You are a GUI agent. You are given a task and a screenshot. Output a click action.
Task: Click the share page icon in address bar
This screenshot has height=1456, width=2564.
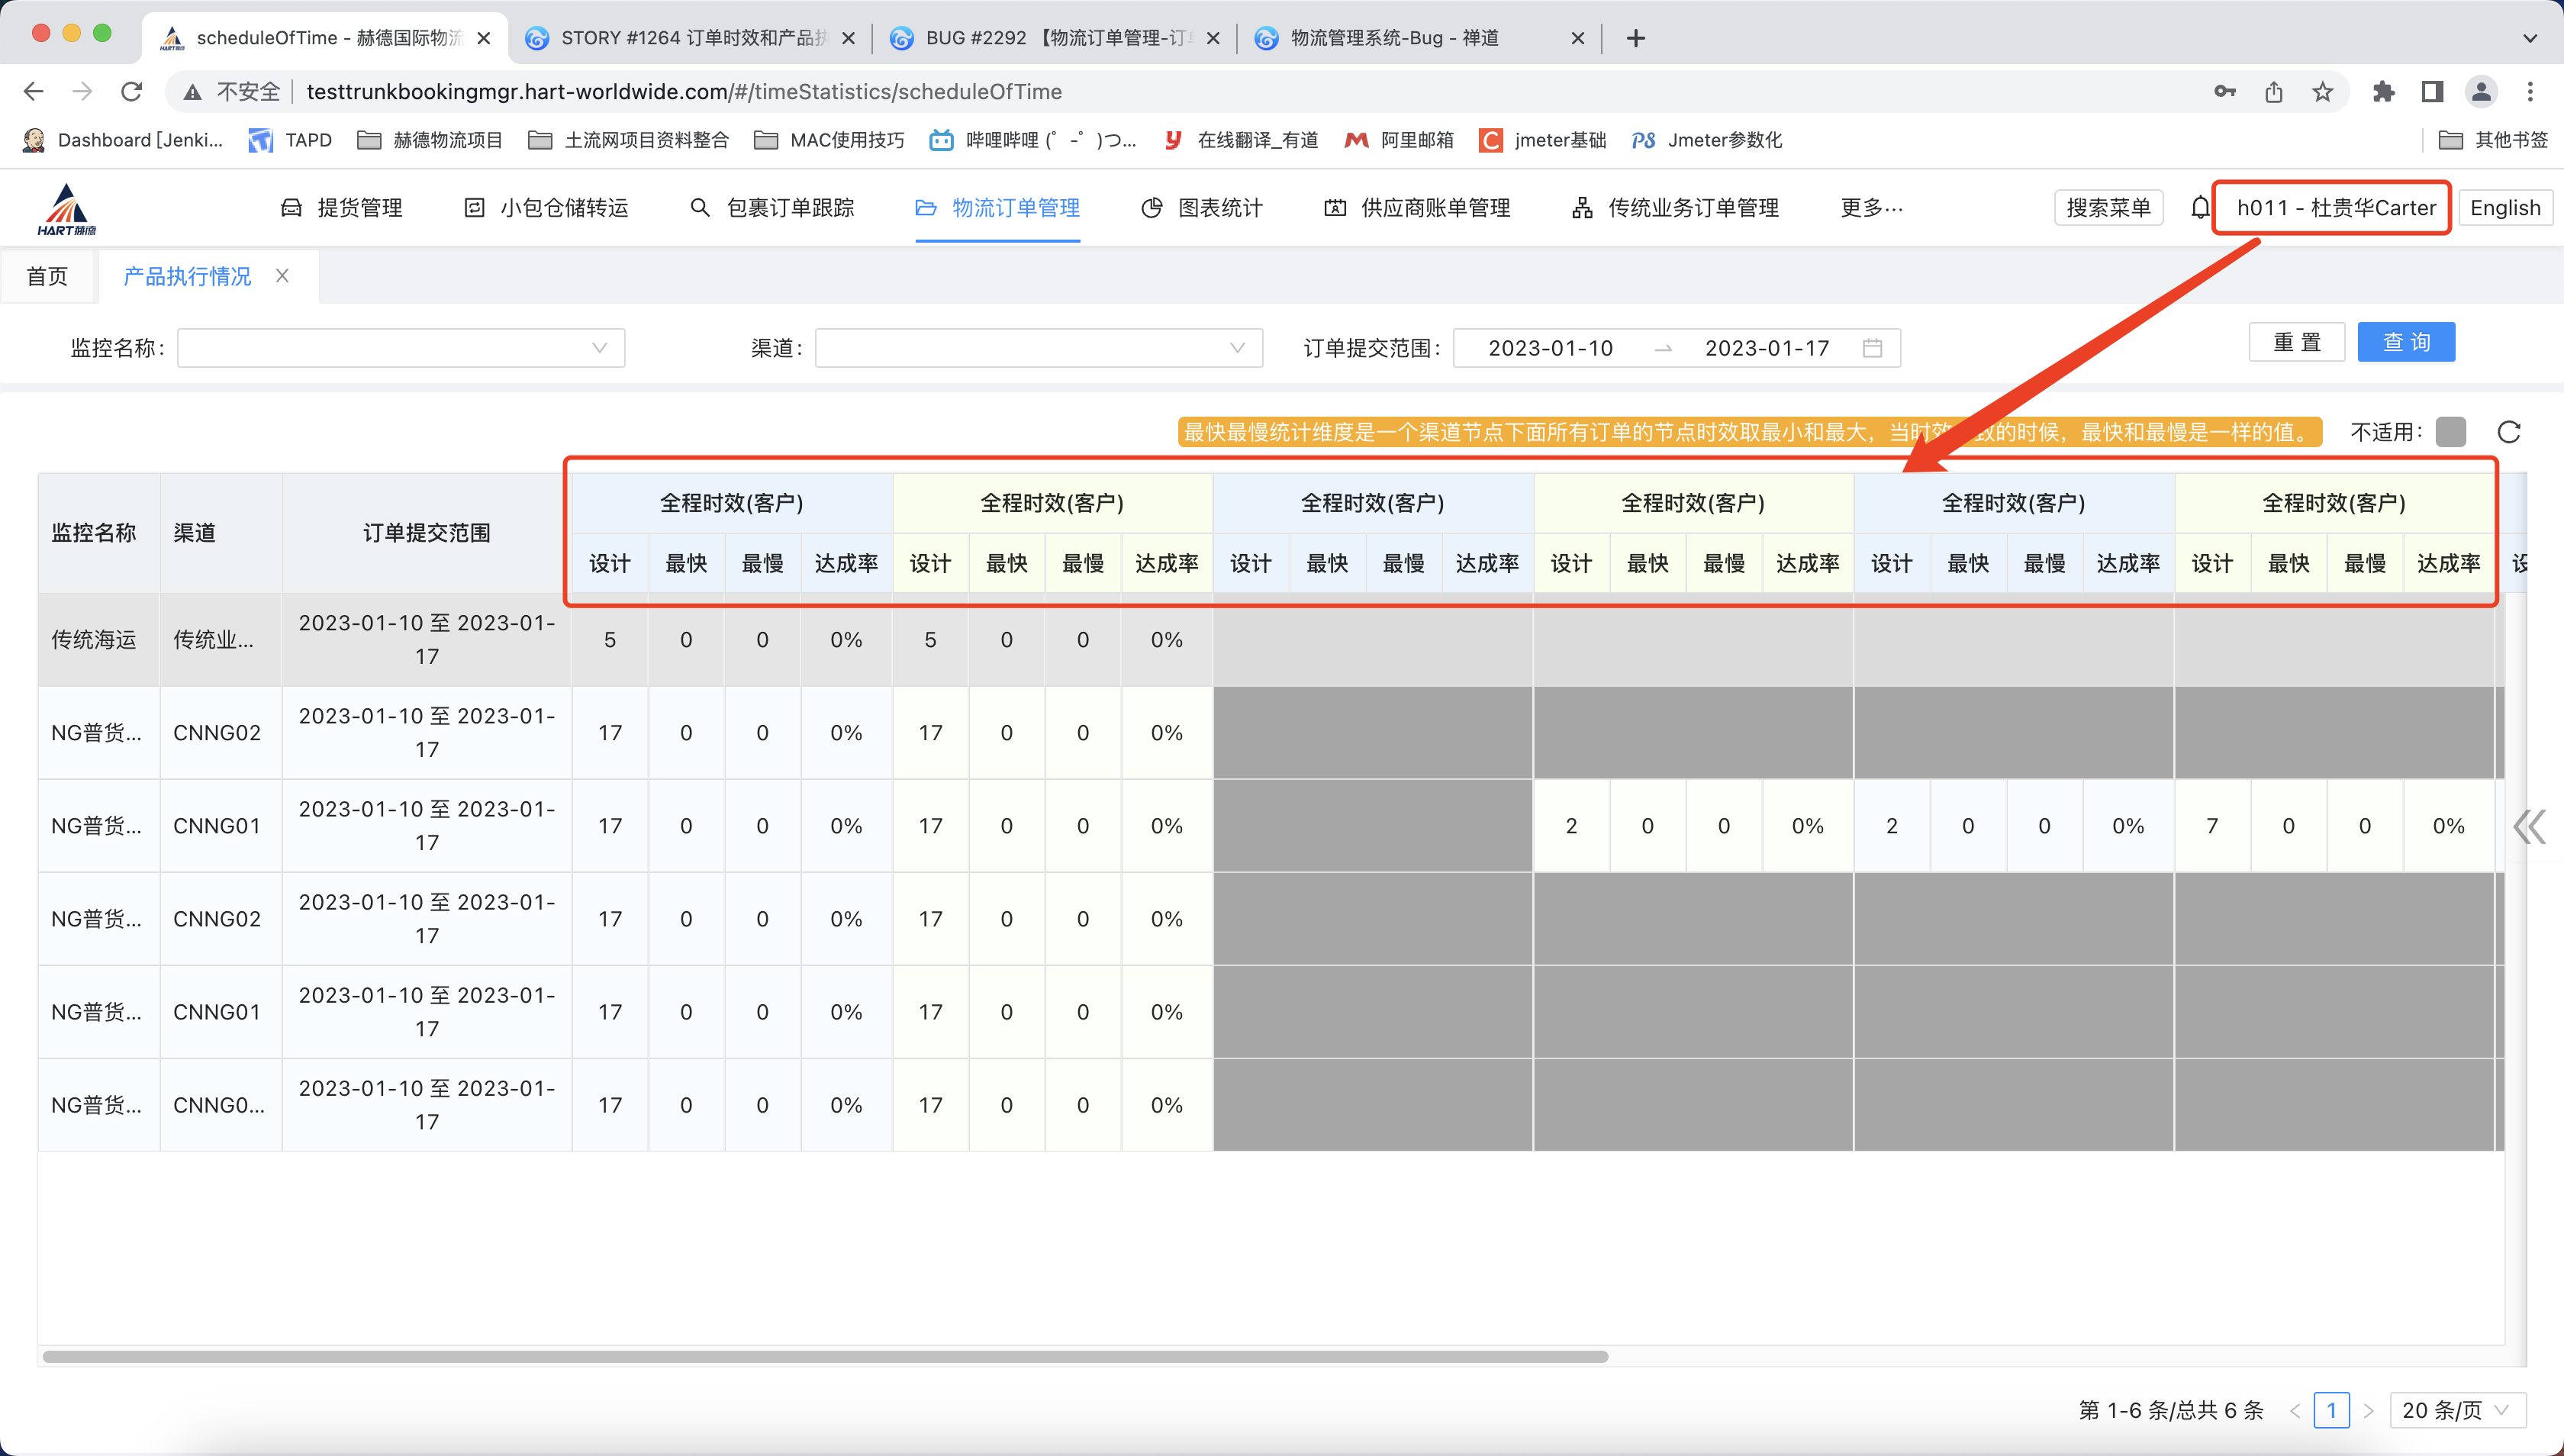click(2274, 92)
